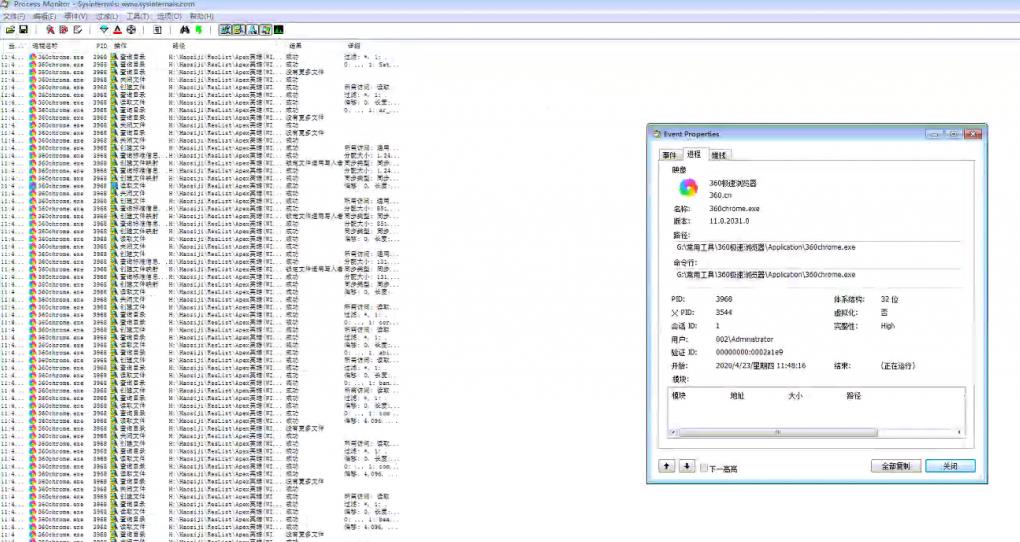Save the capture using the floppy disk icon
Screen dimensions: 1020x542
click(23, 30)
